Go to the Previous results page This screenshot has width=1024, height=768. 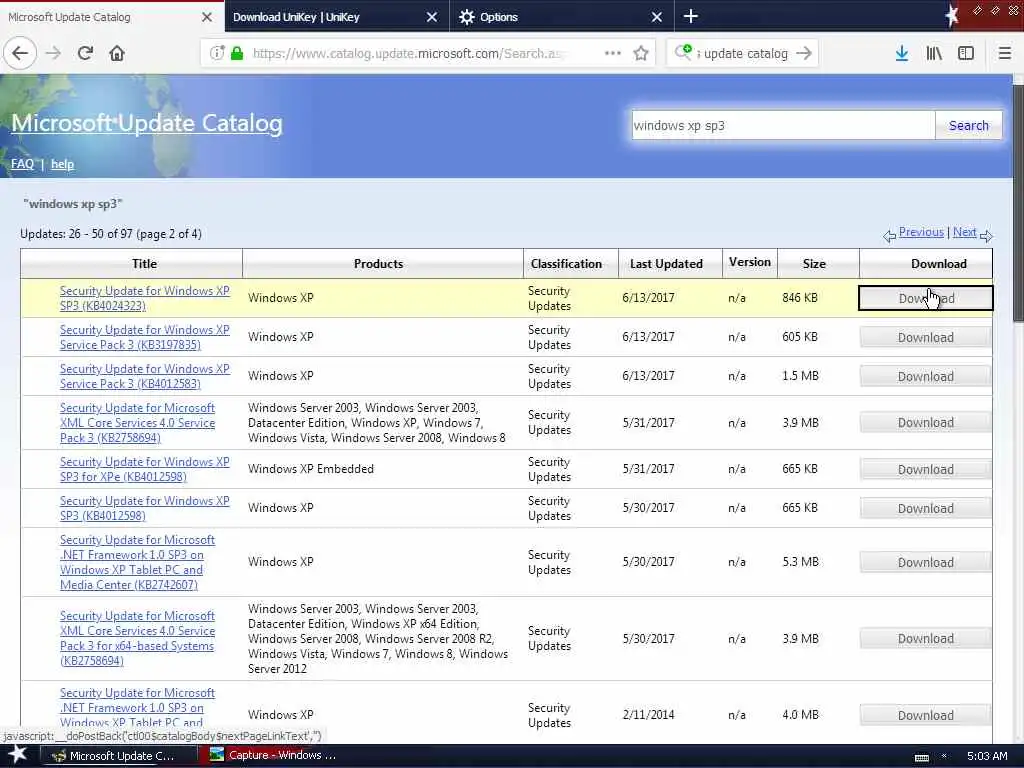(921, 232)
